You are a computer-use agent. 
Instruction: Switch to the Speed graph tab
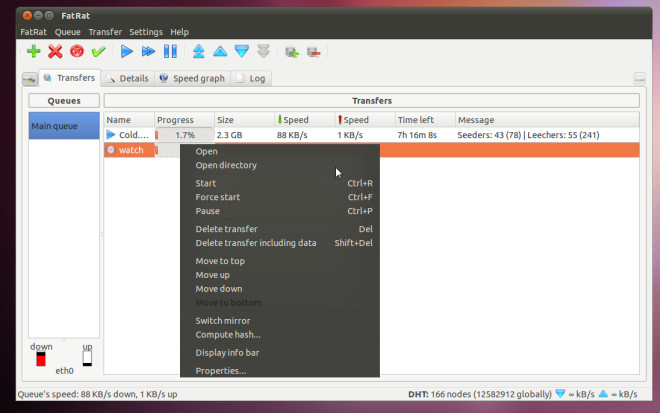point(193,78)
